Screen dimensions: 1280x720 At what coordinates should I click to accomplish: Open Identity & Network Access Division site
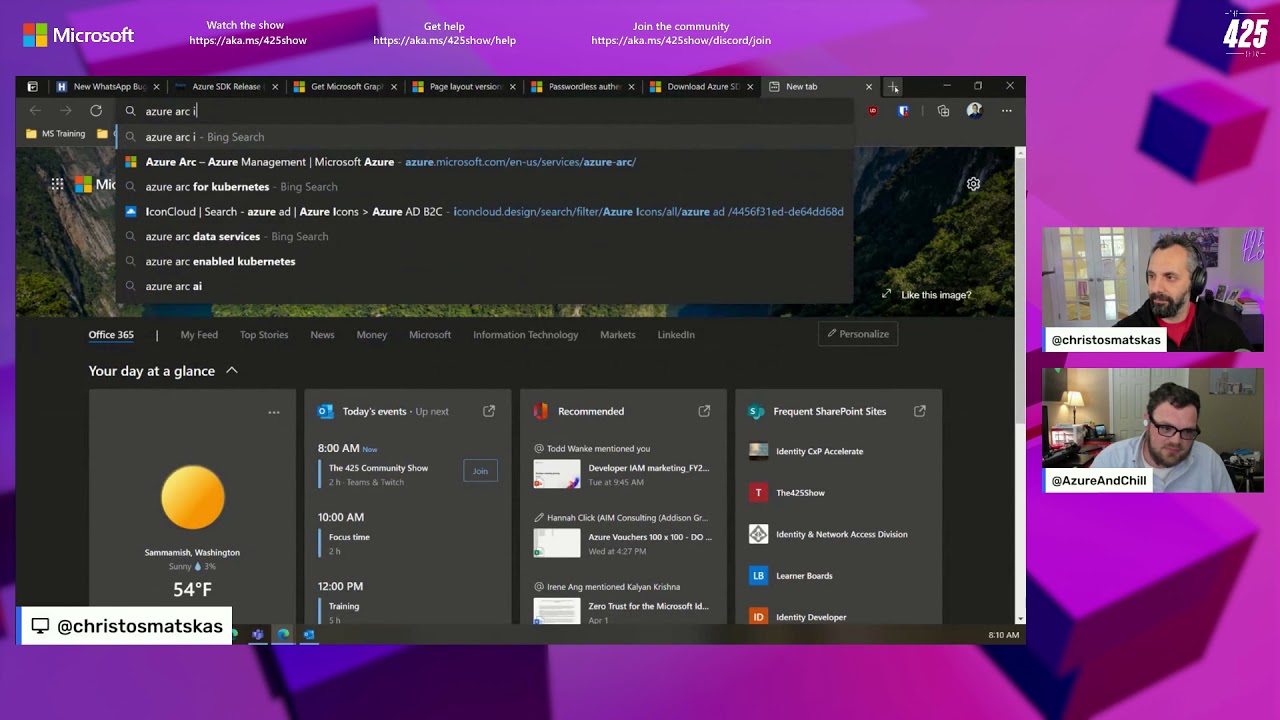click(829, 534)
